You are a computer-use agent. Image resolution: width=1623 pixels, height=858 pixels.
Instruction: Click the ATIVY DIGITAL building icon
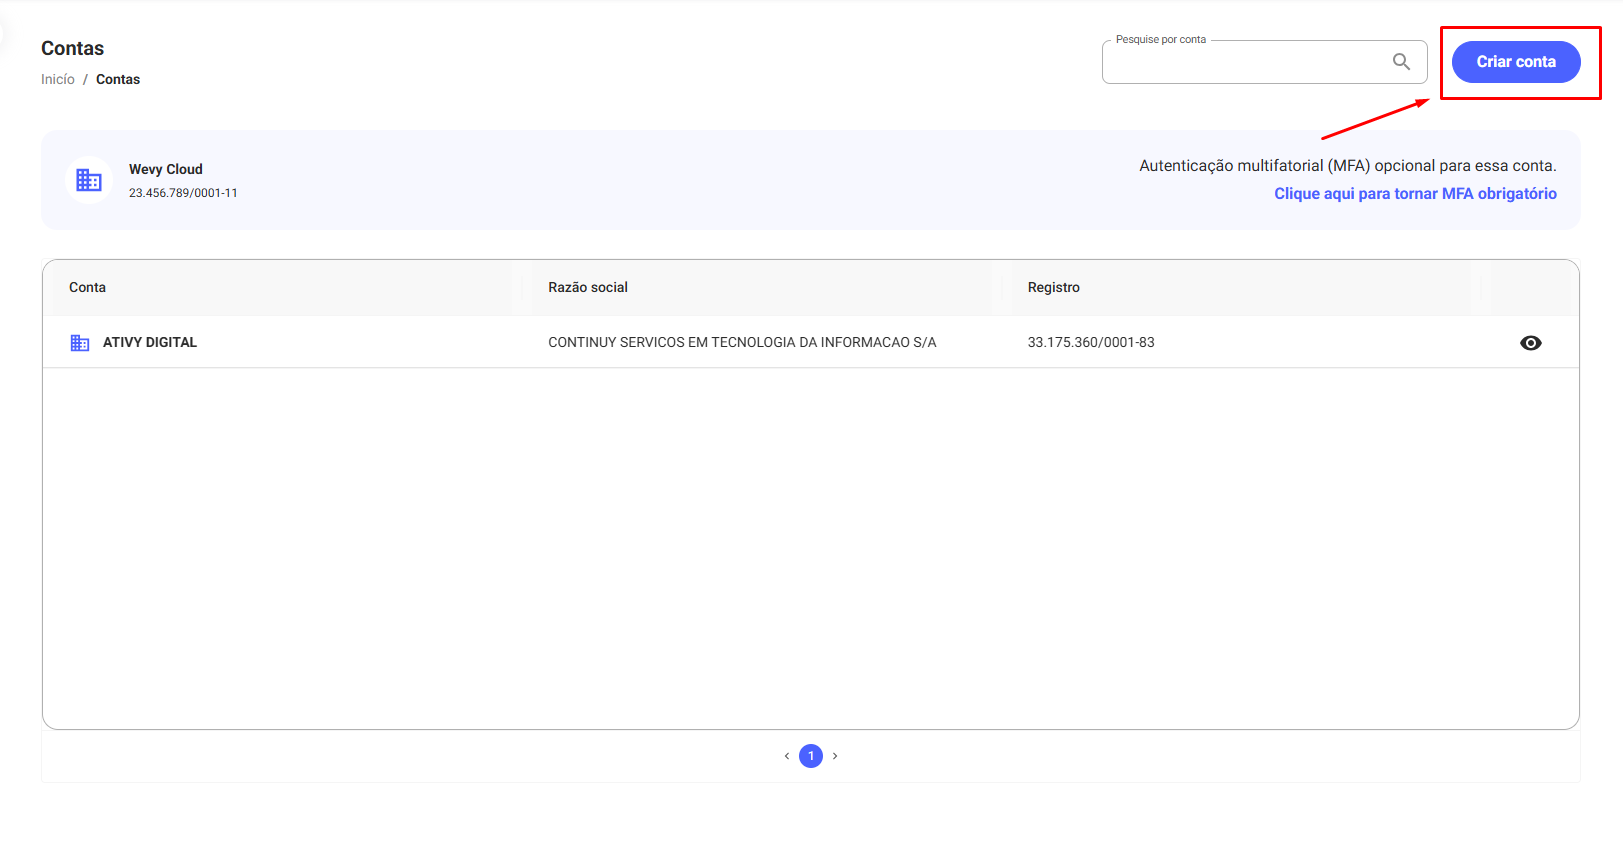click(80, 343)
